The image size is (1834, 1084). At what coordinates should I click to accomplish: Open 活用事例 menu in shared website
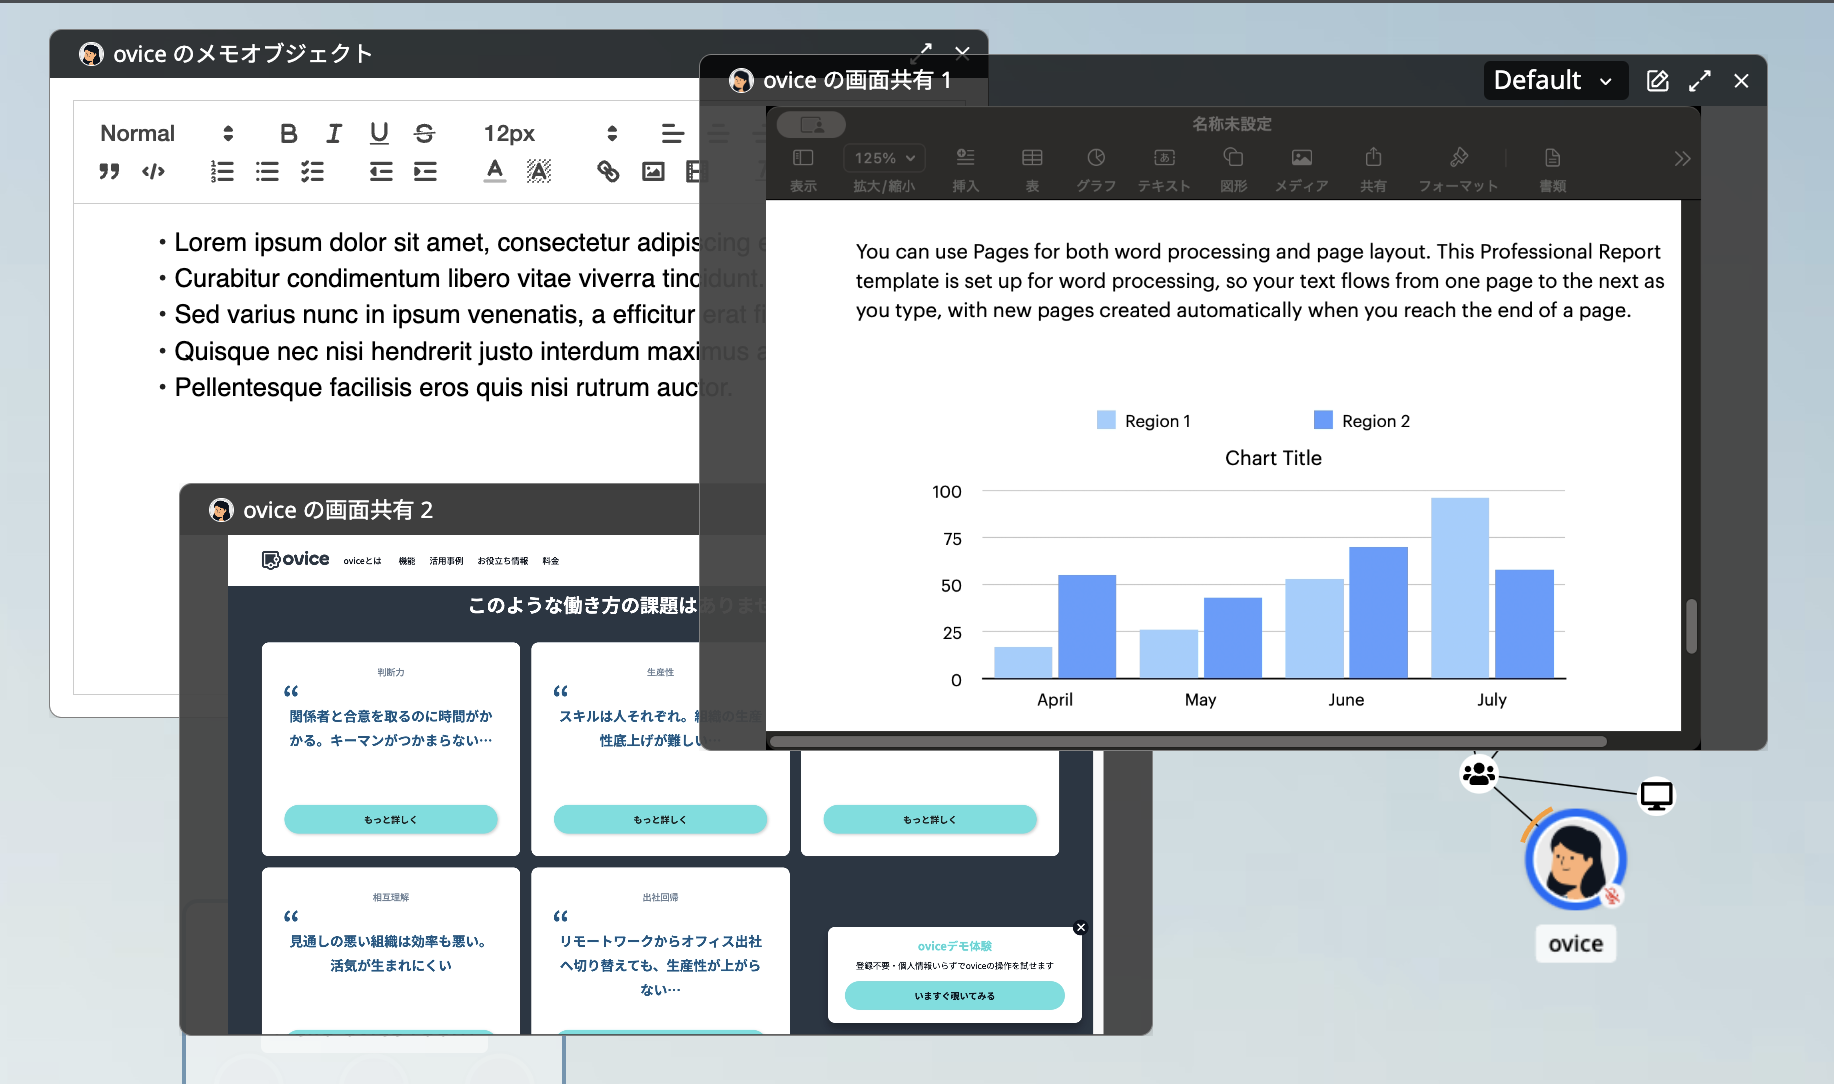pyautogui.click(x=446, y=561)
